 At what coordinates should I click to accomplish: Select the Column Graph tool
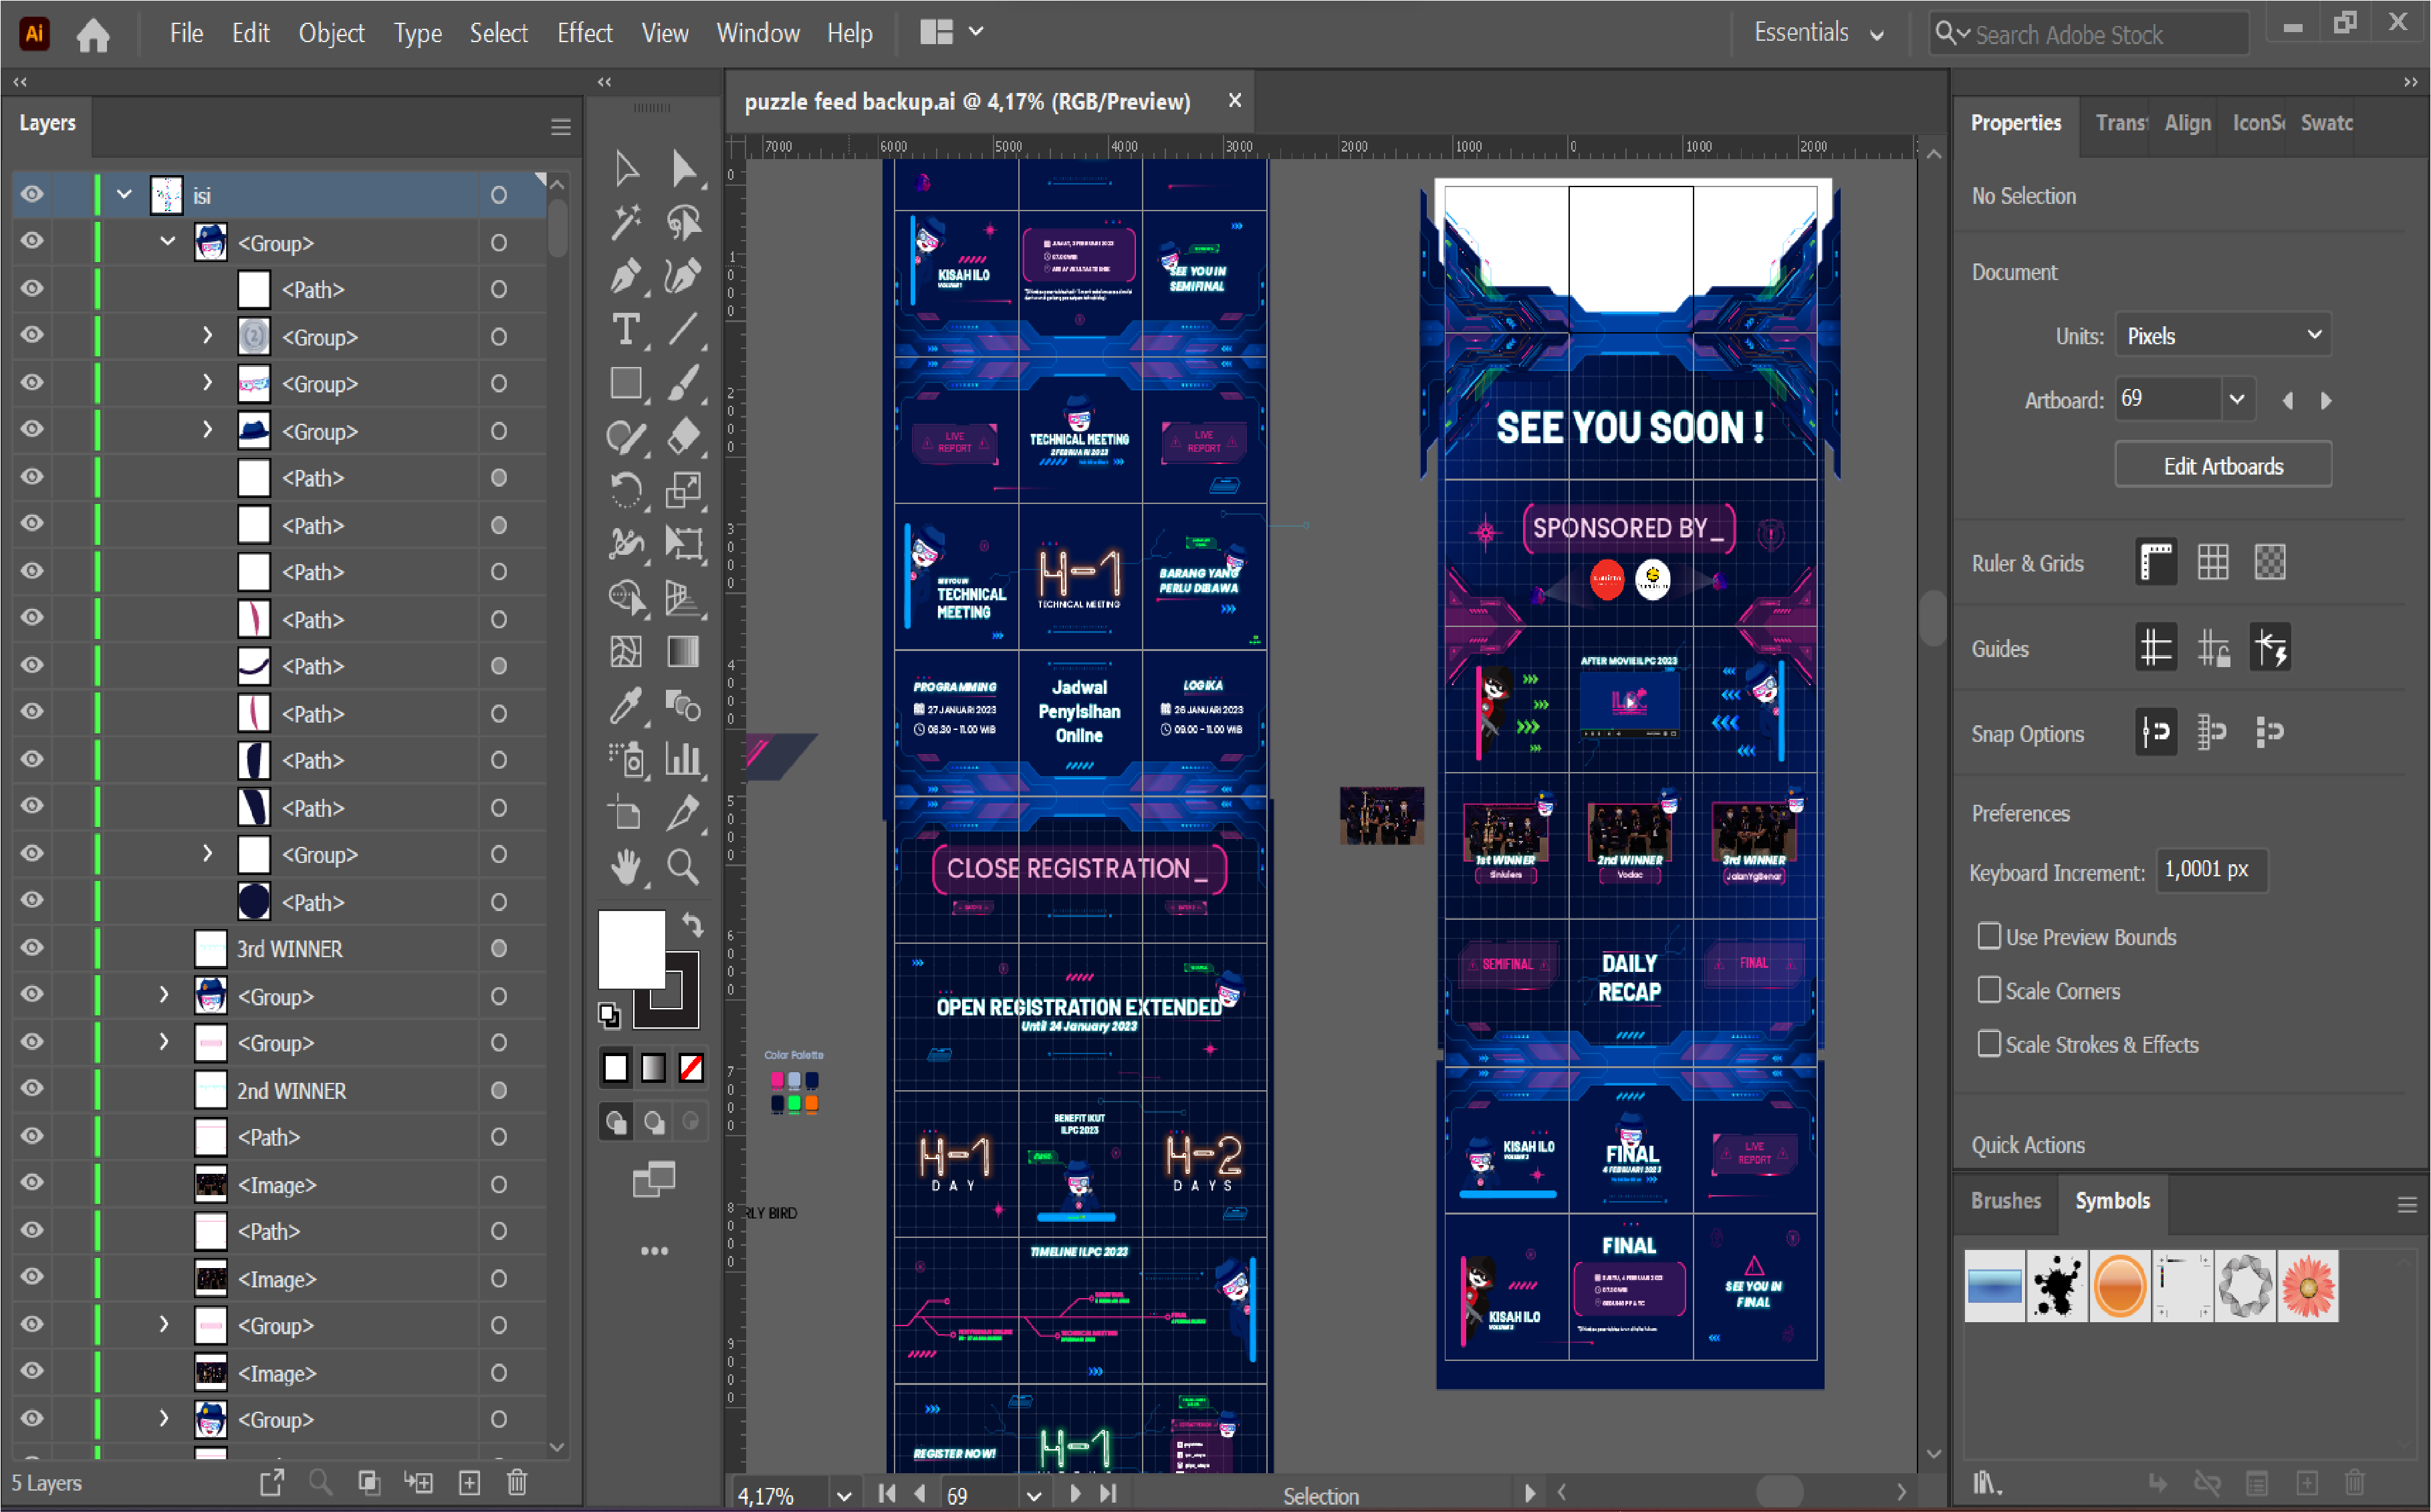(684, 760)
